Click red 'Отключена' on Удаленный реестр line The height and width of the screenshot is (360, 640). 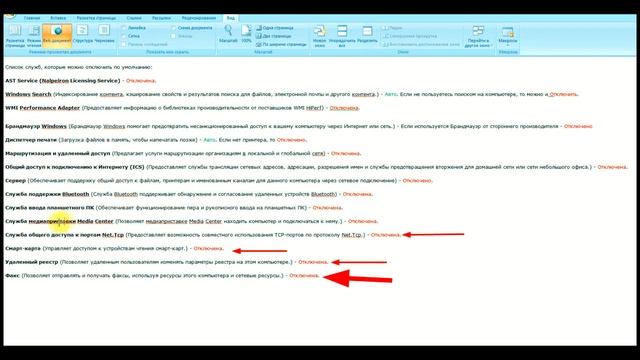[x=313, y=262]
